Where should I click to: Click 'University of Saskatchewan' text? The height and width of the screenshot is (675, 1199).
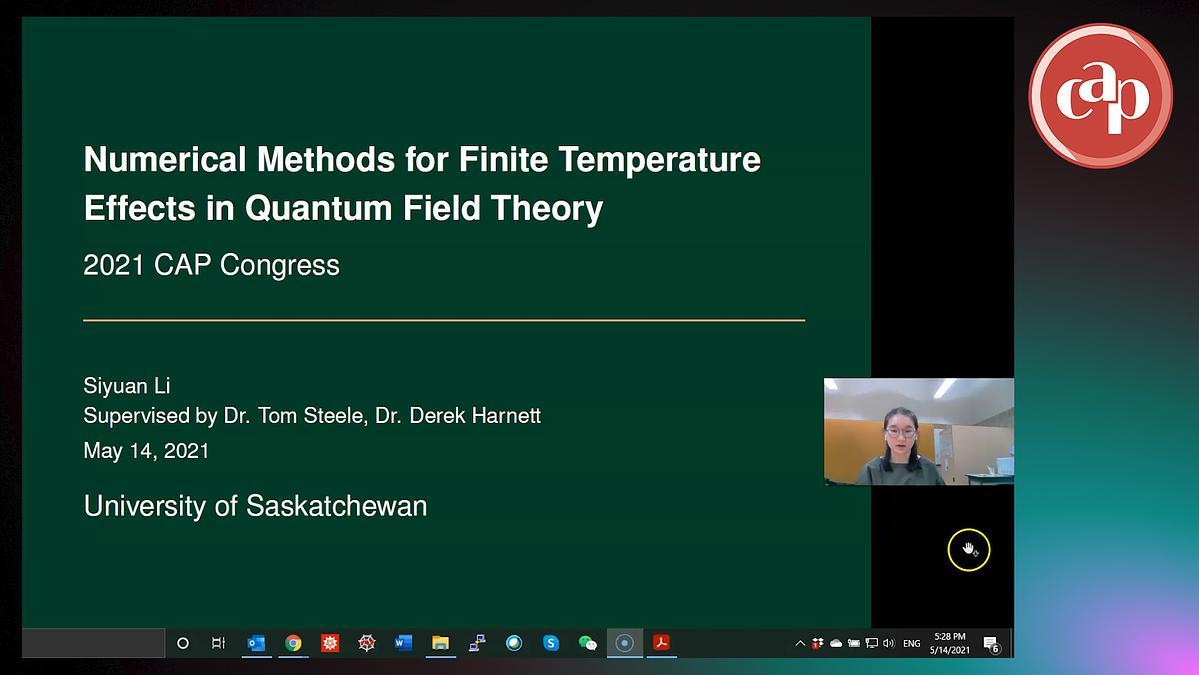[x=255, y=506]
